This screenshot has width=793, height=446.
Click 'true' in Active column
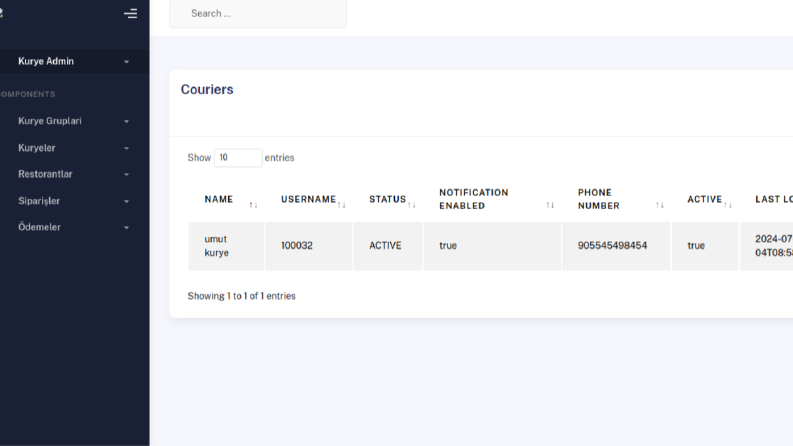click(696, 246)
